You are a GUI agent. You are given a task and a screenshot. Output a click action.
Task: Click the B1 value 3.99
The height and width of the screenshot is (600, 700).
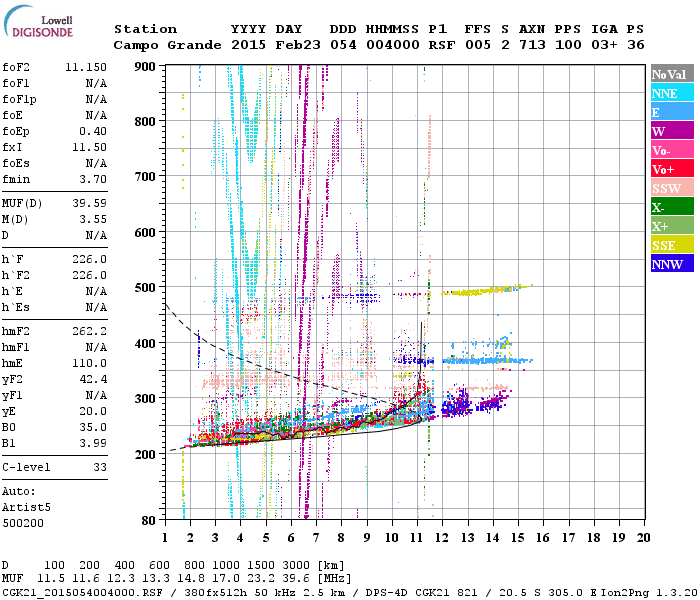93,443
